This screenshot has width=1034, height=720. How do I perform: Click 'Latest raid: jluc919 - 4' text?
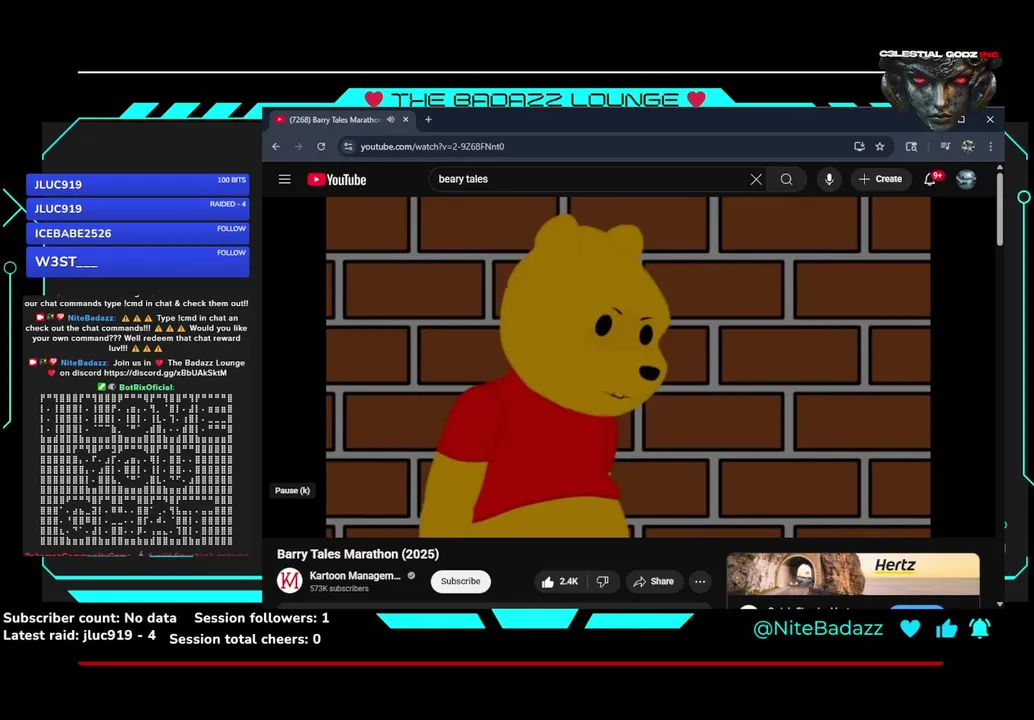(79, 636)
